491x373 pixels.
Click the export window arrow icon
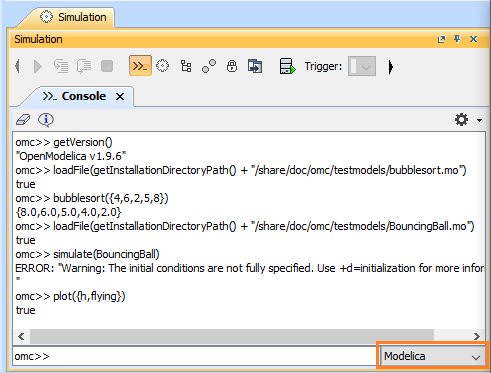(x=255, y=66)
